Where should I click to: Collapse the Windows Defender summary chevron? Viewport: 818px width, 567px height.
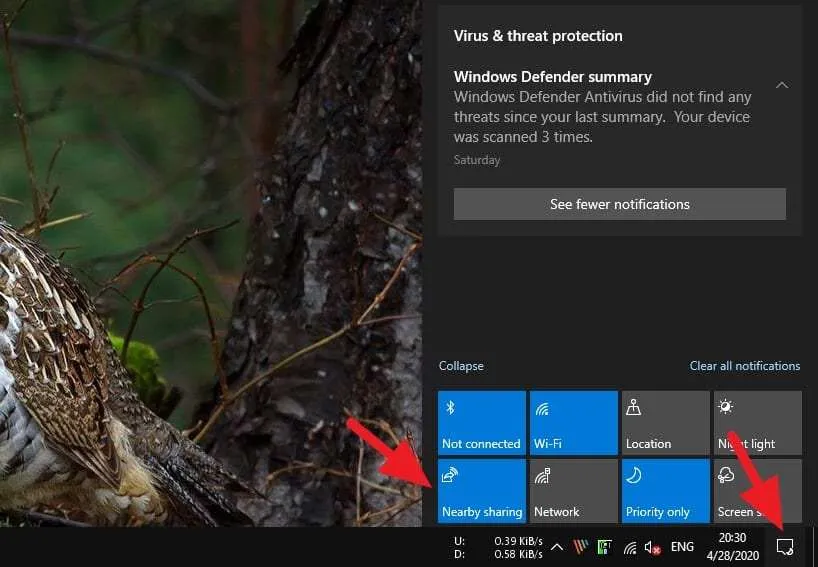click(782, 85)
